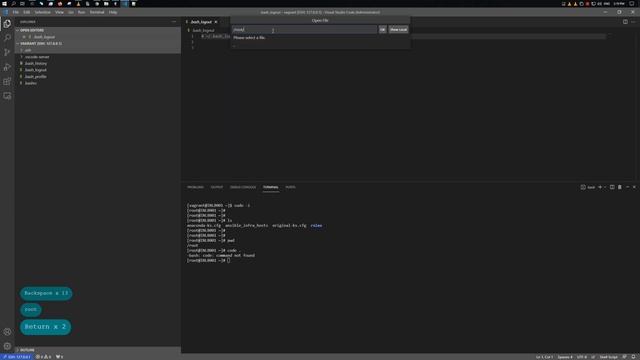Viewport: 640px width, 360px height.
Task: Open Windows Start menu
Action: pyautogui.click(x=4, y=4)
